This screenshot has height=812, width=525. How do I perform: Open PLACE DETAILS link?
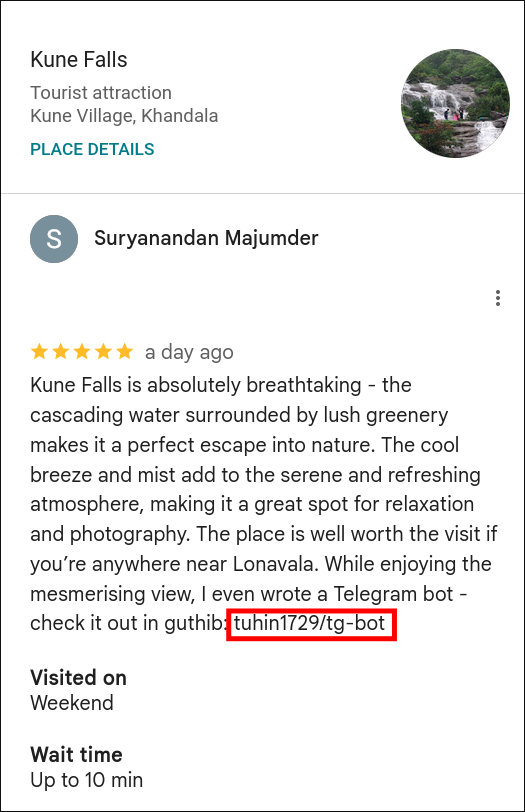92,149
